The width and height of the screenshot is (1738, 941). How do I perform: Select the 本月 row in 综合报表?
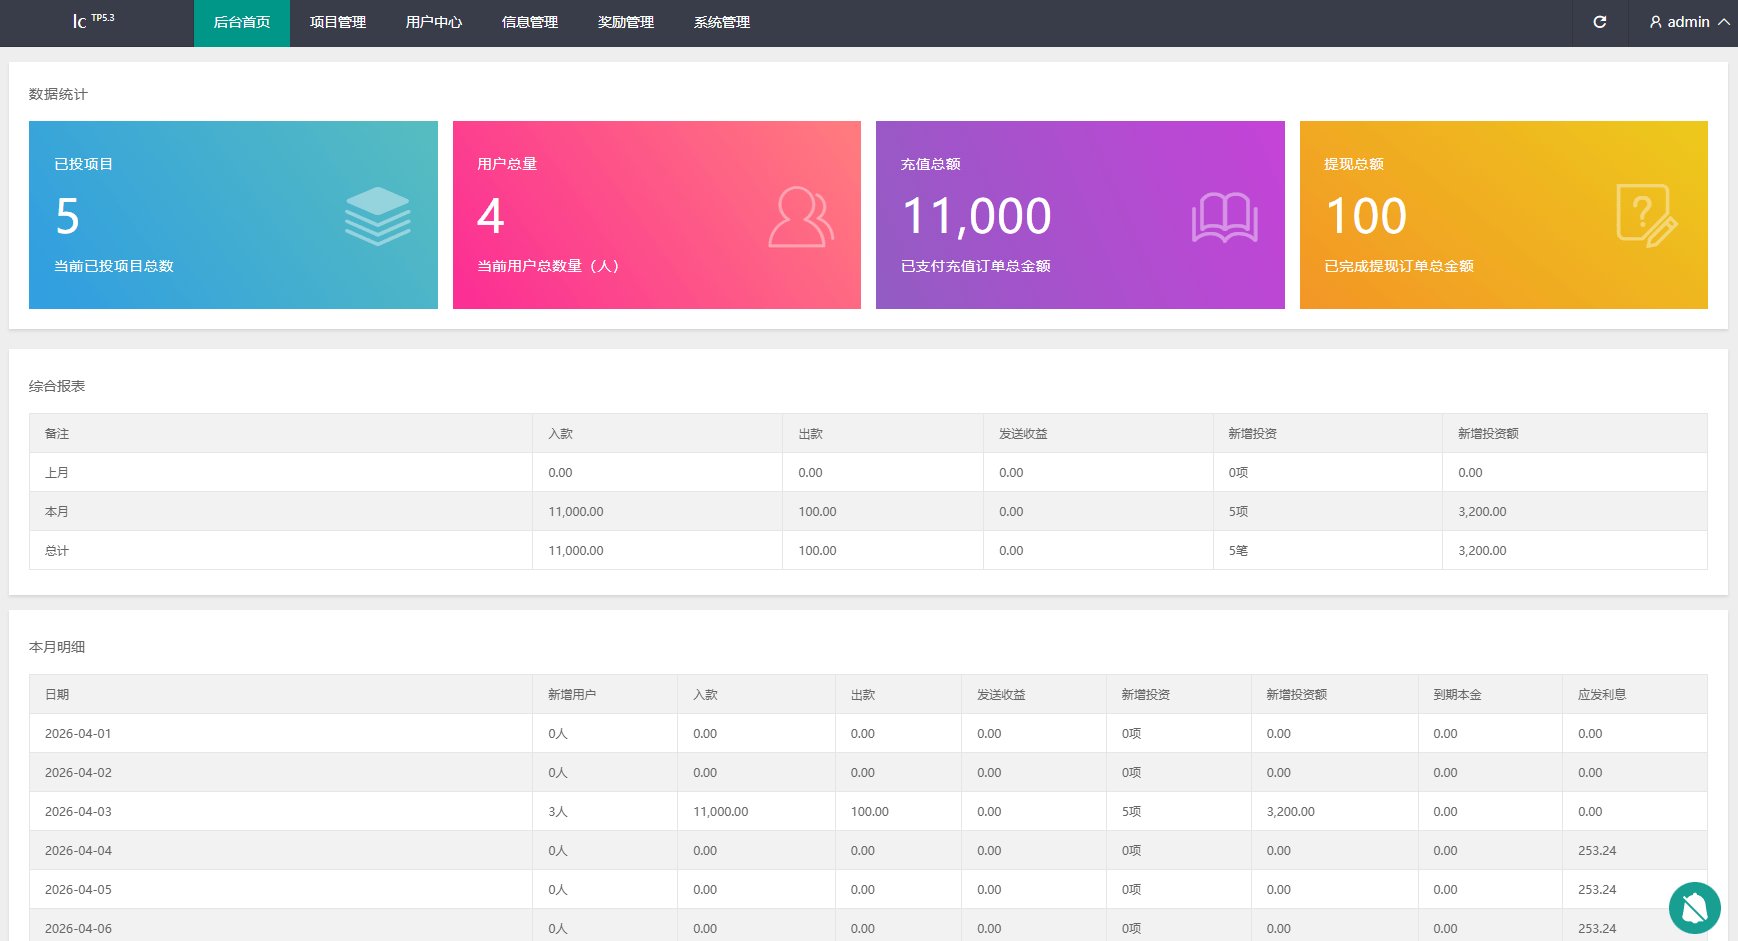[57, 511]
